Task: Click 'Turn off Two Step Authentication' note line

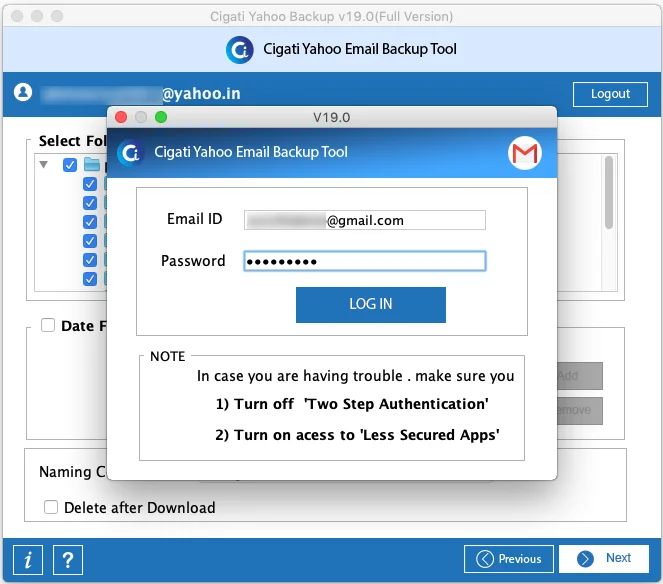Action: 352,404
